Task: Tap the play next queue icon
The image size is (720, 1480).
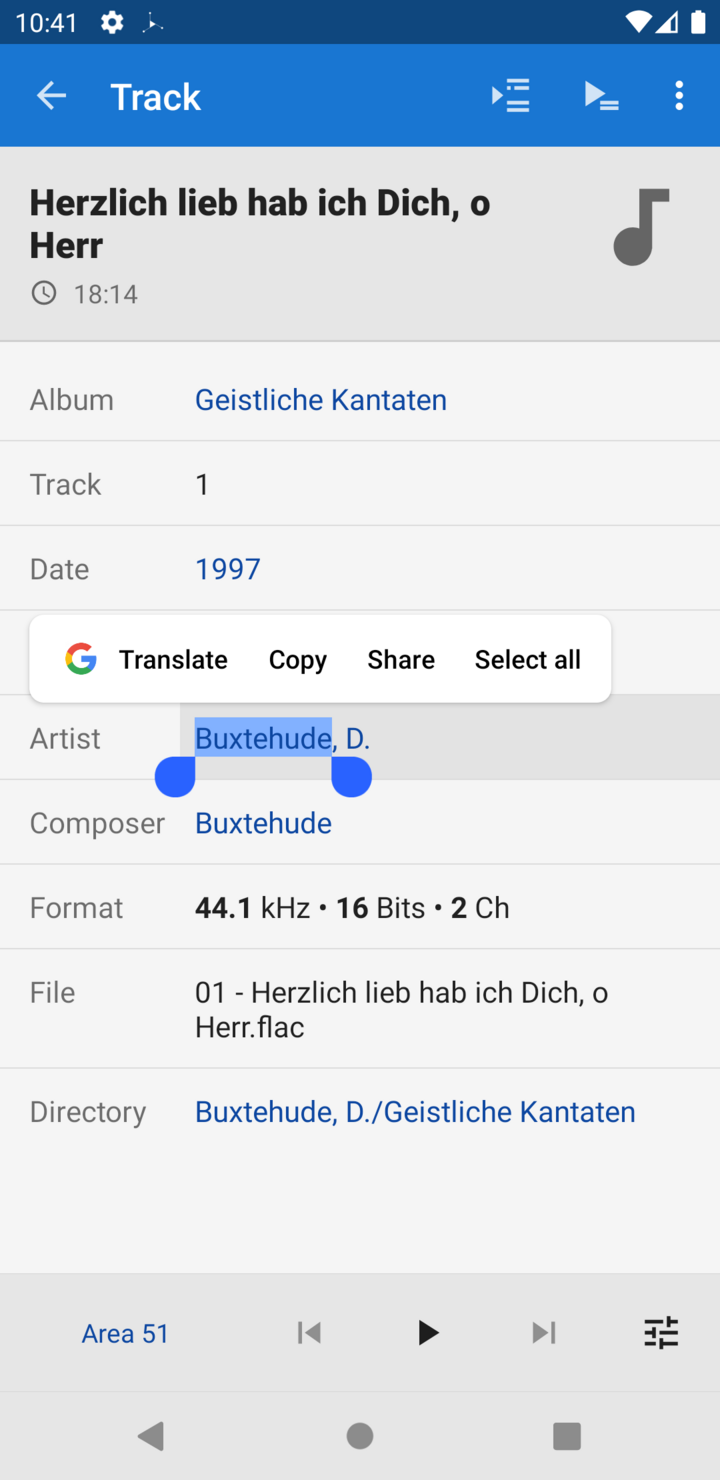Action: click(510, 96)
